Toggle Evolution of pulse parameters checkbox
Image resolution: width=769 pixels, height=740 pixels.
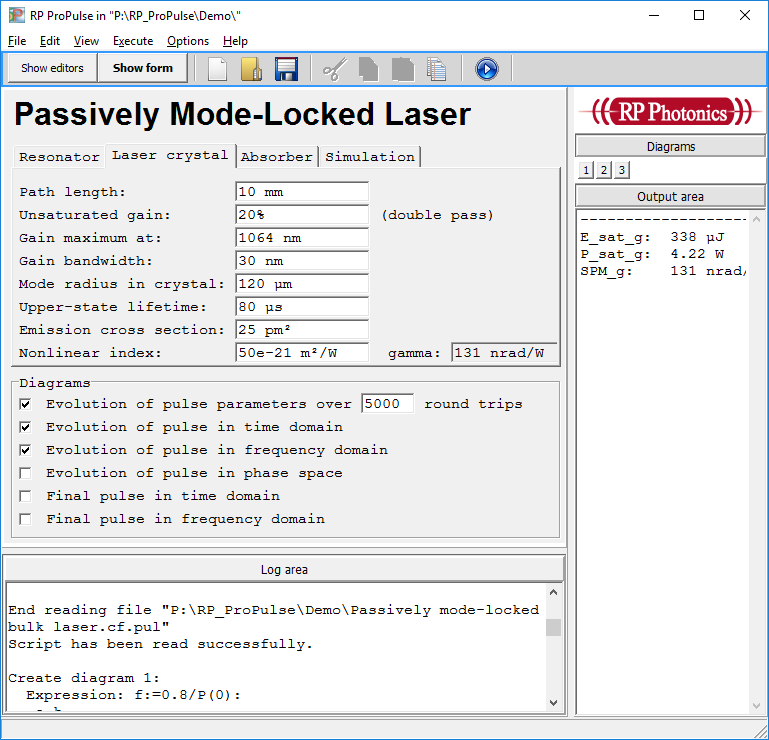click(26, 404)
